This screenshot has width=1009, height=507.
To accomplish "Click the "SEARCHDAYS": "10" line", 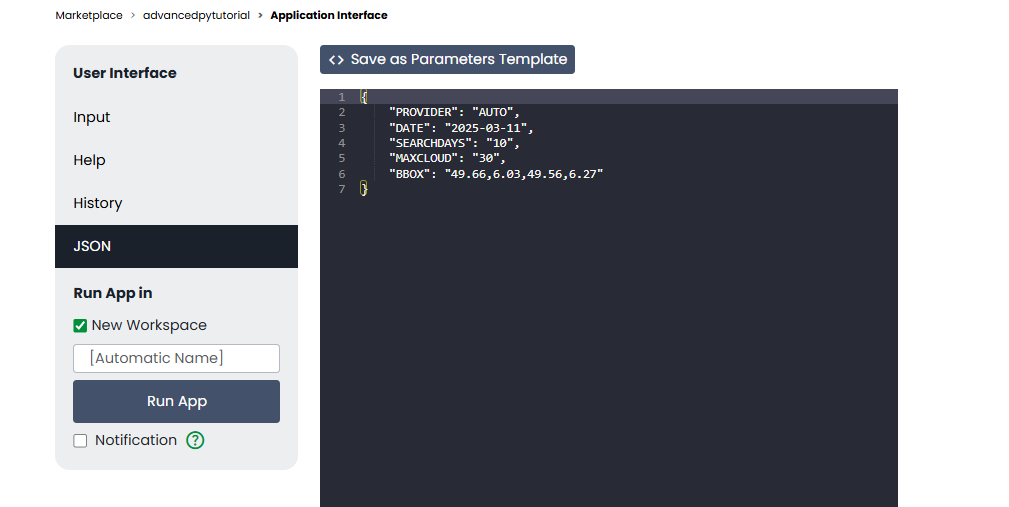I will [x=454, y=143].
